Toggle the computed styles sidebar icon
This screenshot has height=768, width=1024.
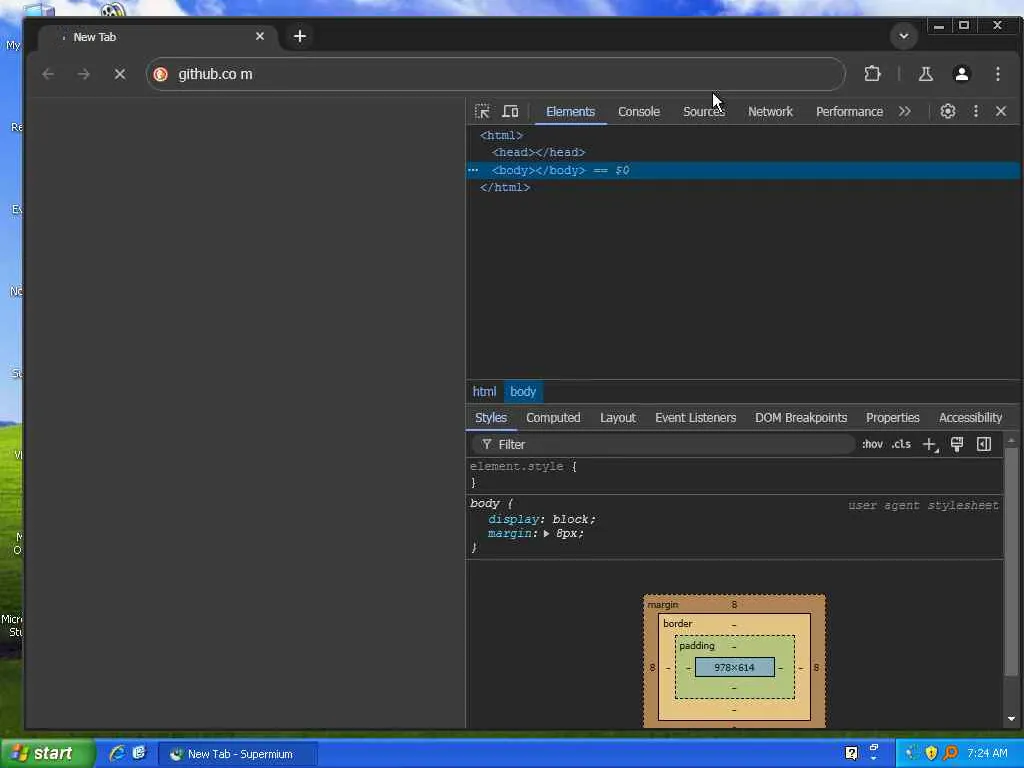click(x=984, y=444)
